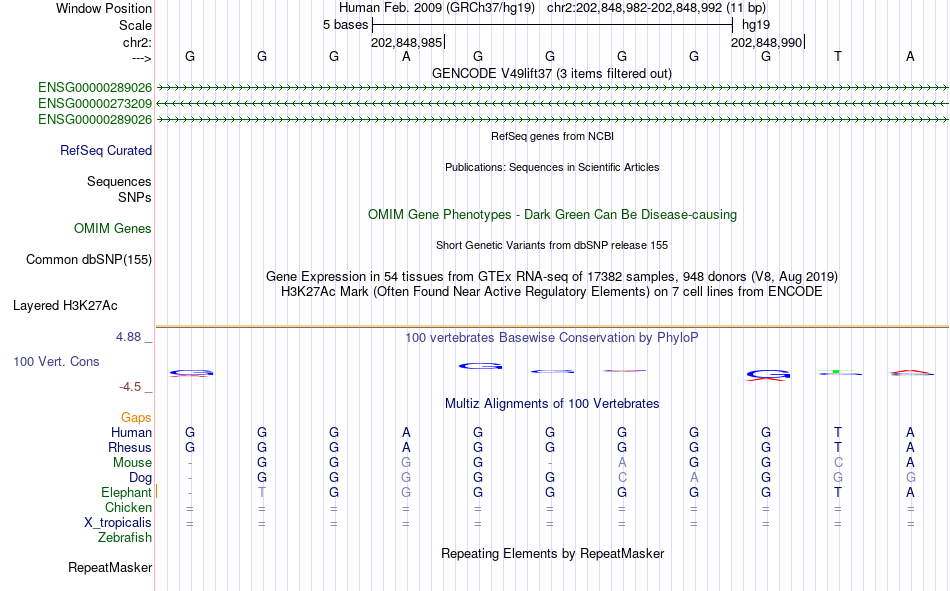Screen dimensions: 950x591
Task: Click the RepeatMasker track label
Action: [110, 567]
